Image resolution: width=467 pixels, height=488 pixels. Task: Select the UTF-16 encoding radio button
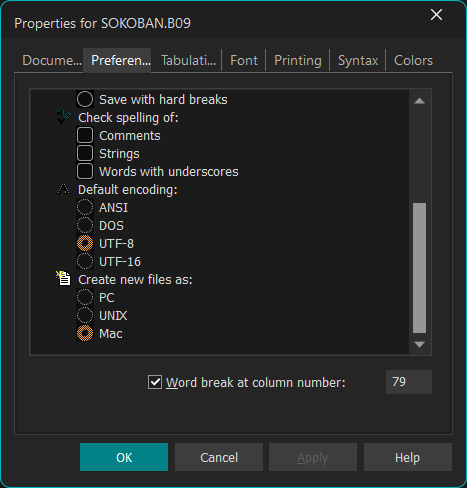[x=85, y=261]
